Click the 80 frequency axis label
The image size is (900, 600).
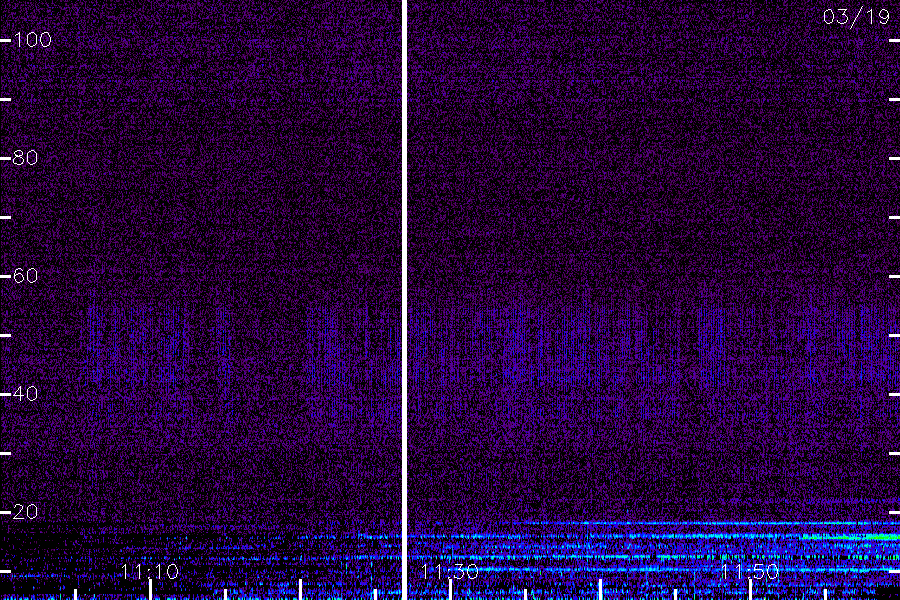click(25, 158)
